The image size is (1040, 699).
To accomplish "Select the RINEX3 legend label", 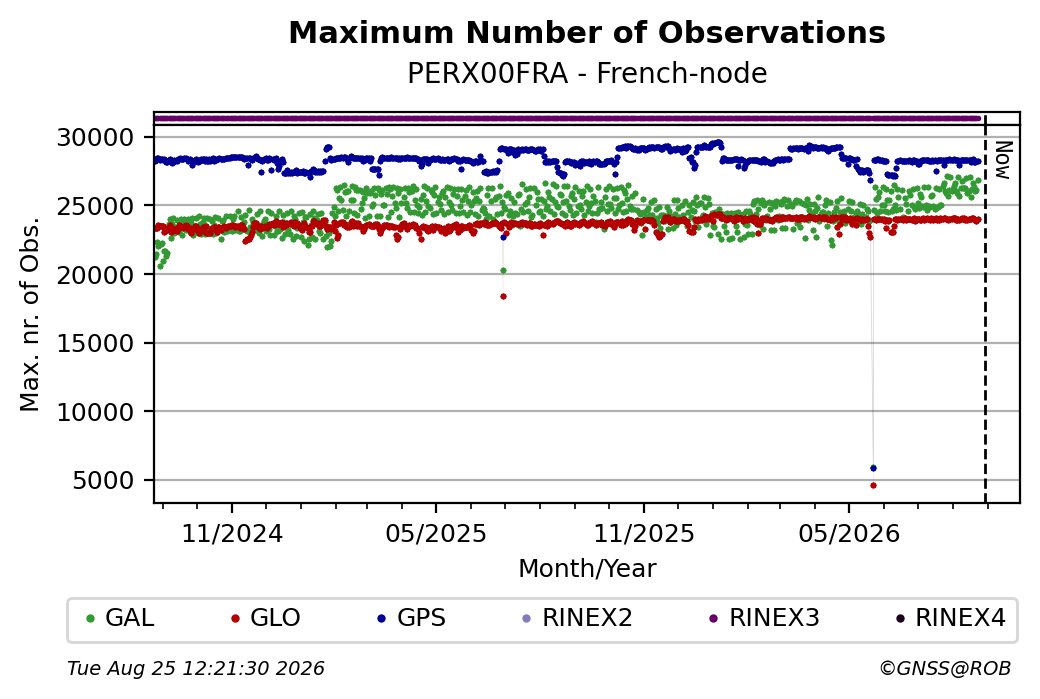I will pyautogui.click(x=775, y=618).
